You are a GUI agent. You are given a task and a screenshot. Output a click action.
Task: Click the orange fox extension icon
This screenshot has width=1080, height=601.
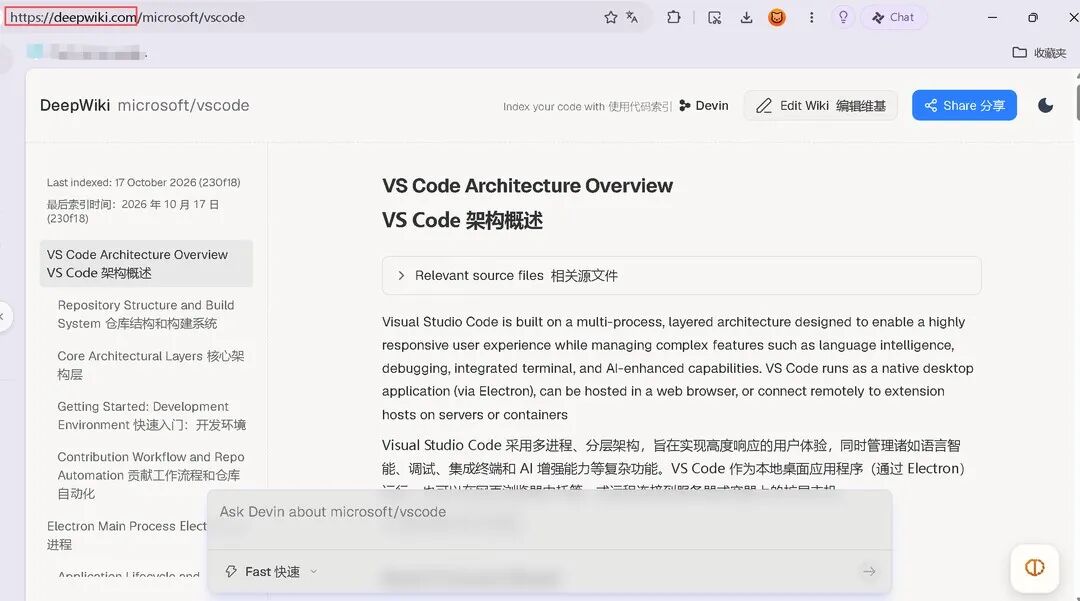point(777,18)
